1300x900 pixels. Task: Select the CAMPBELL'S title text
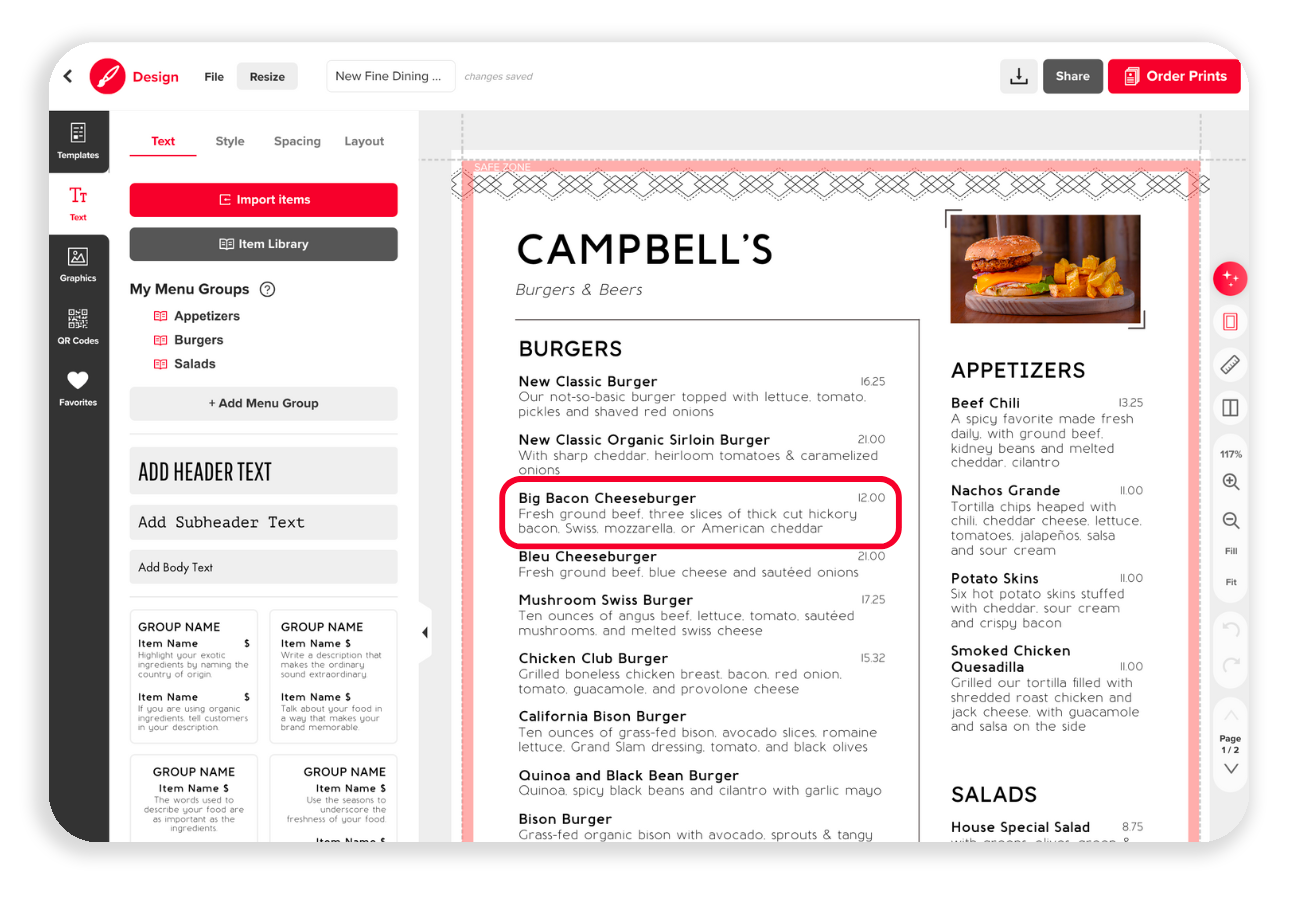point(645,250)
